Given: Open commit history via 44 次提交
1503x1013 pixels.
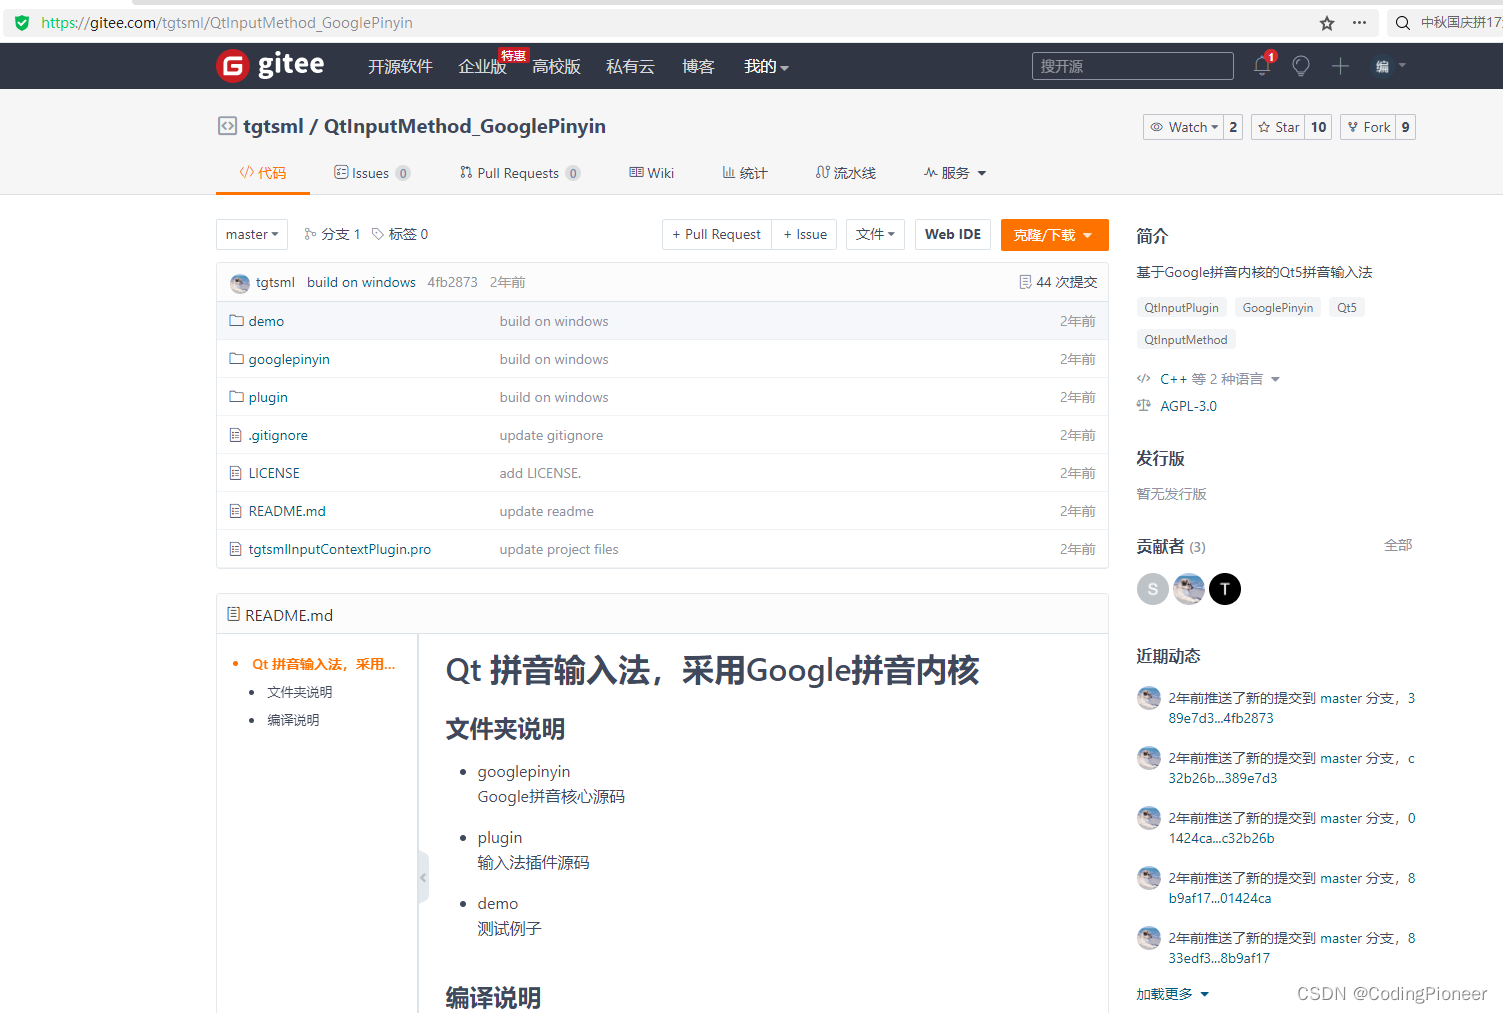Looking at the screenshot, I should click(x=1058, y=281).
